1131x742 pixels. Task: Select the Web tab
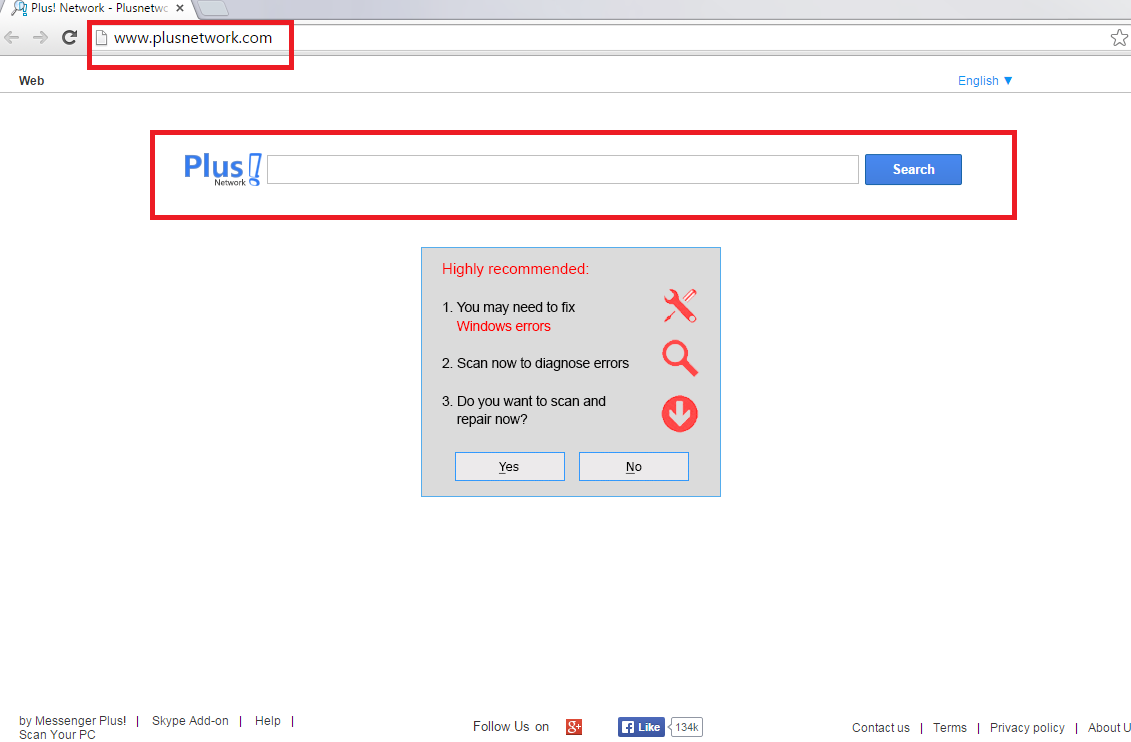point(31,81)
